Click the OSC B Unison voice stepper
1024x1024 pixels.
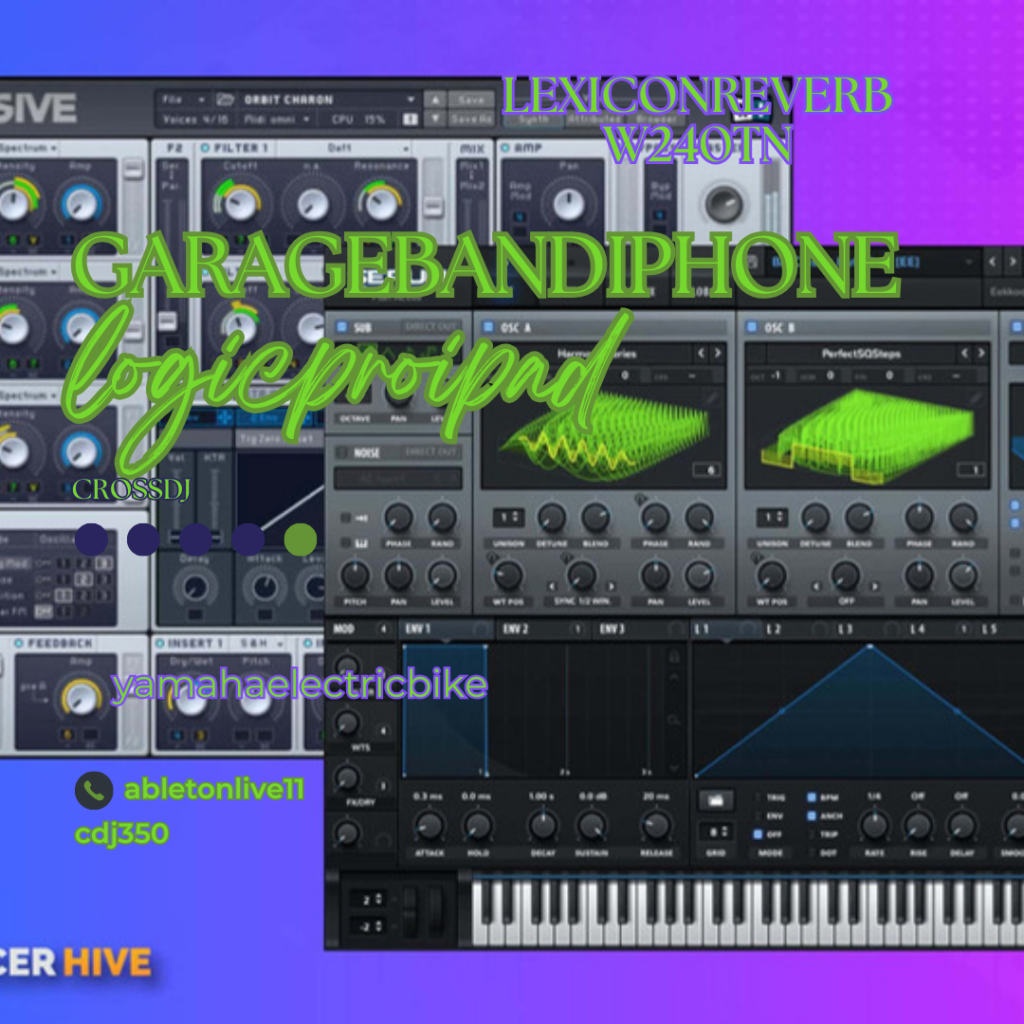point(772,517)
